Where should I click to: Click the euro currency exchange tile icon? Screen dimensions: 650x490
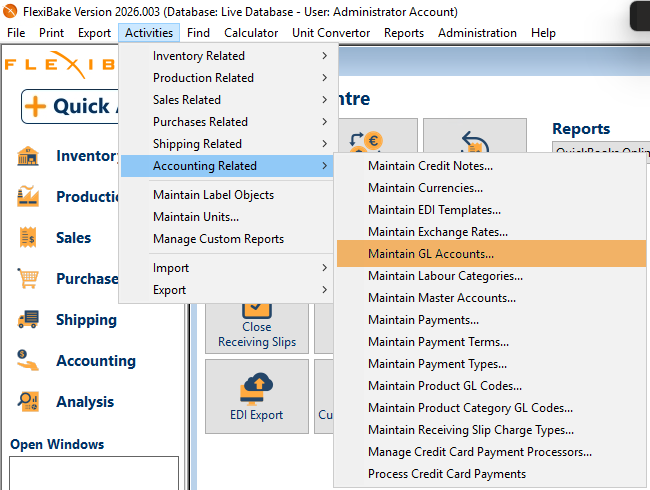366,142
